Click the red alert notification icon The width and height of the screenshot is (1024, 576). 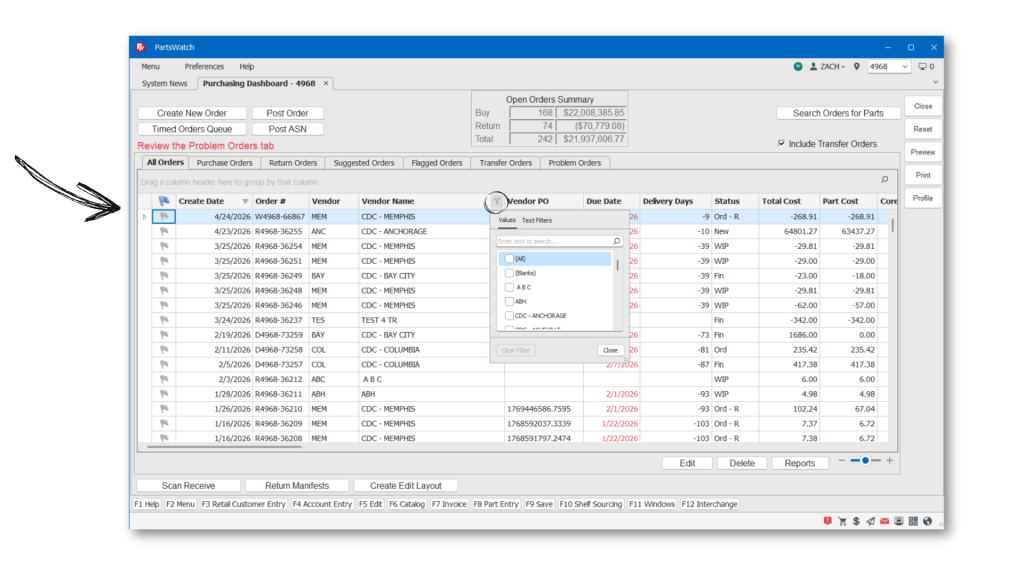827,521
